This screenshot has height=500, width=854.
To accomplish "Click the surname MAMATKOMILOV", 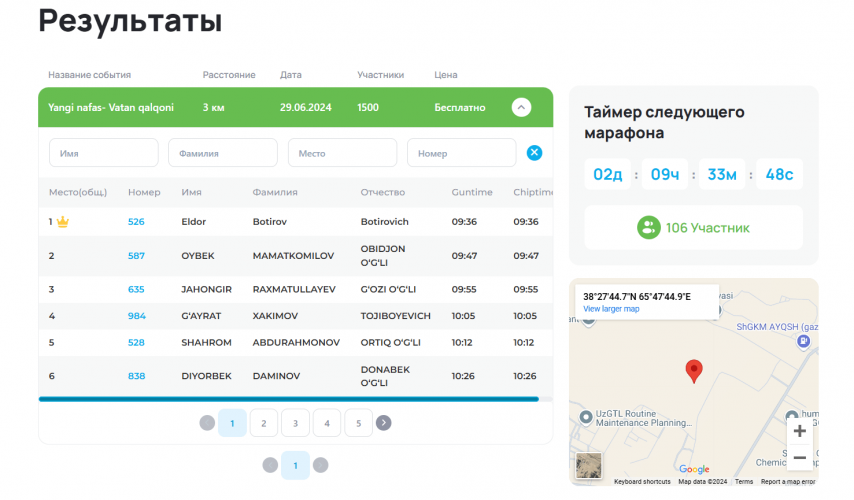I will coord(294,255).
